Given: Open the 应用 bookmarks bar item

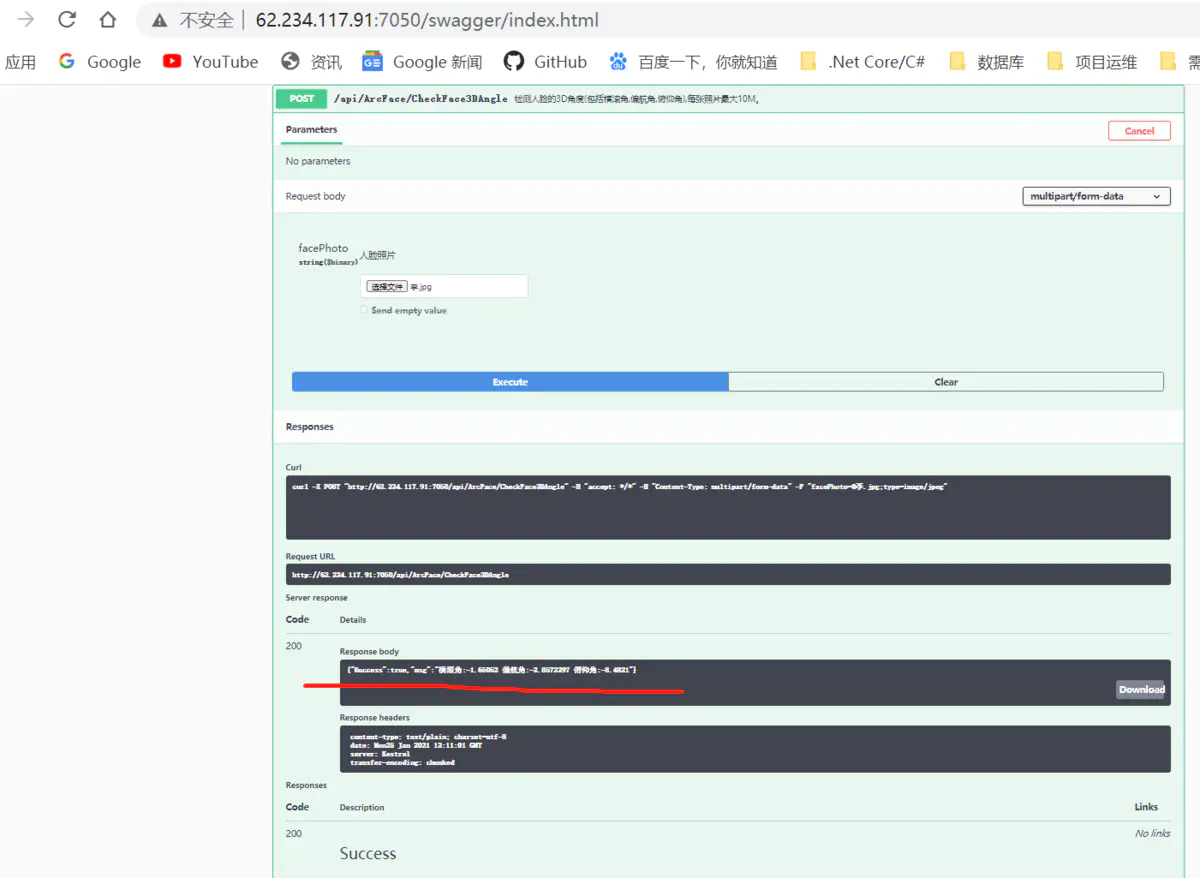Looking at the screenshot, I should click(22, 61).
